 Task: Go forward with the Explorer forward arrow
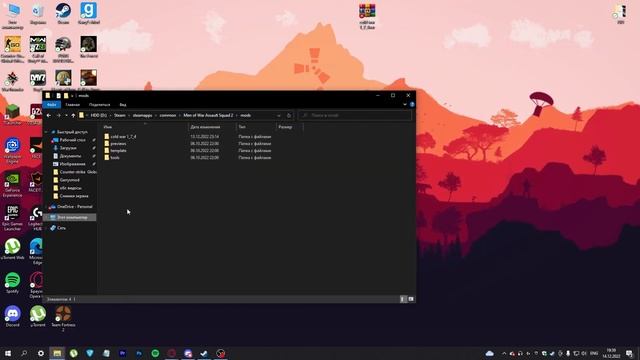point(58,116)
